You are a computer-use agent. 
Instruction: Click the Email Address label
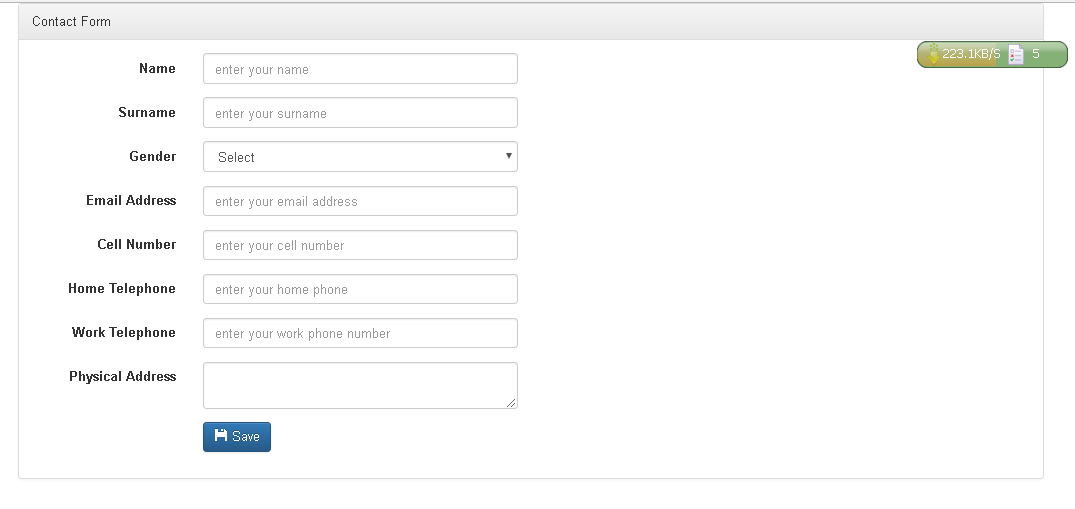click(131, 200)
